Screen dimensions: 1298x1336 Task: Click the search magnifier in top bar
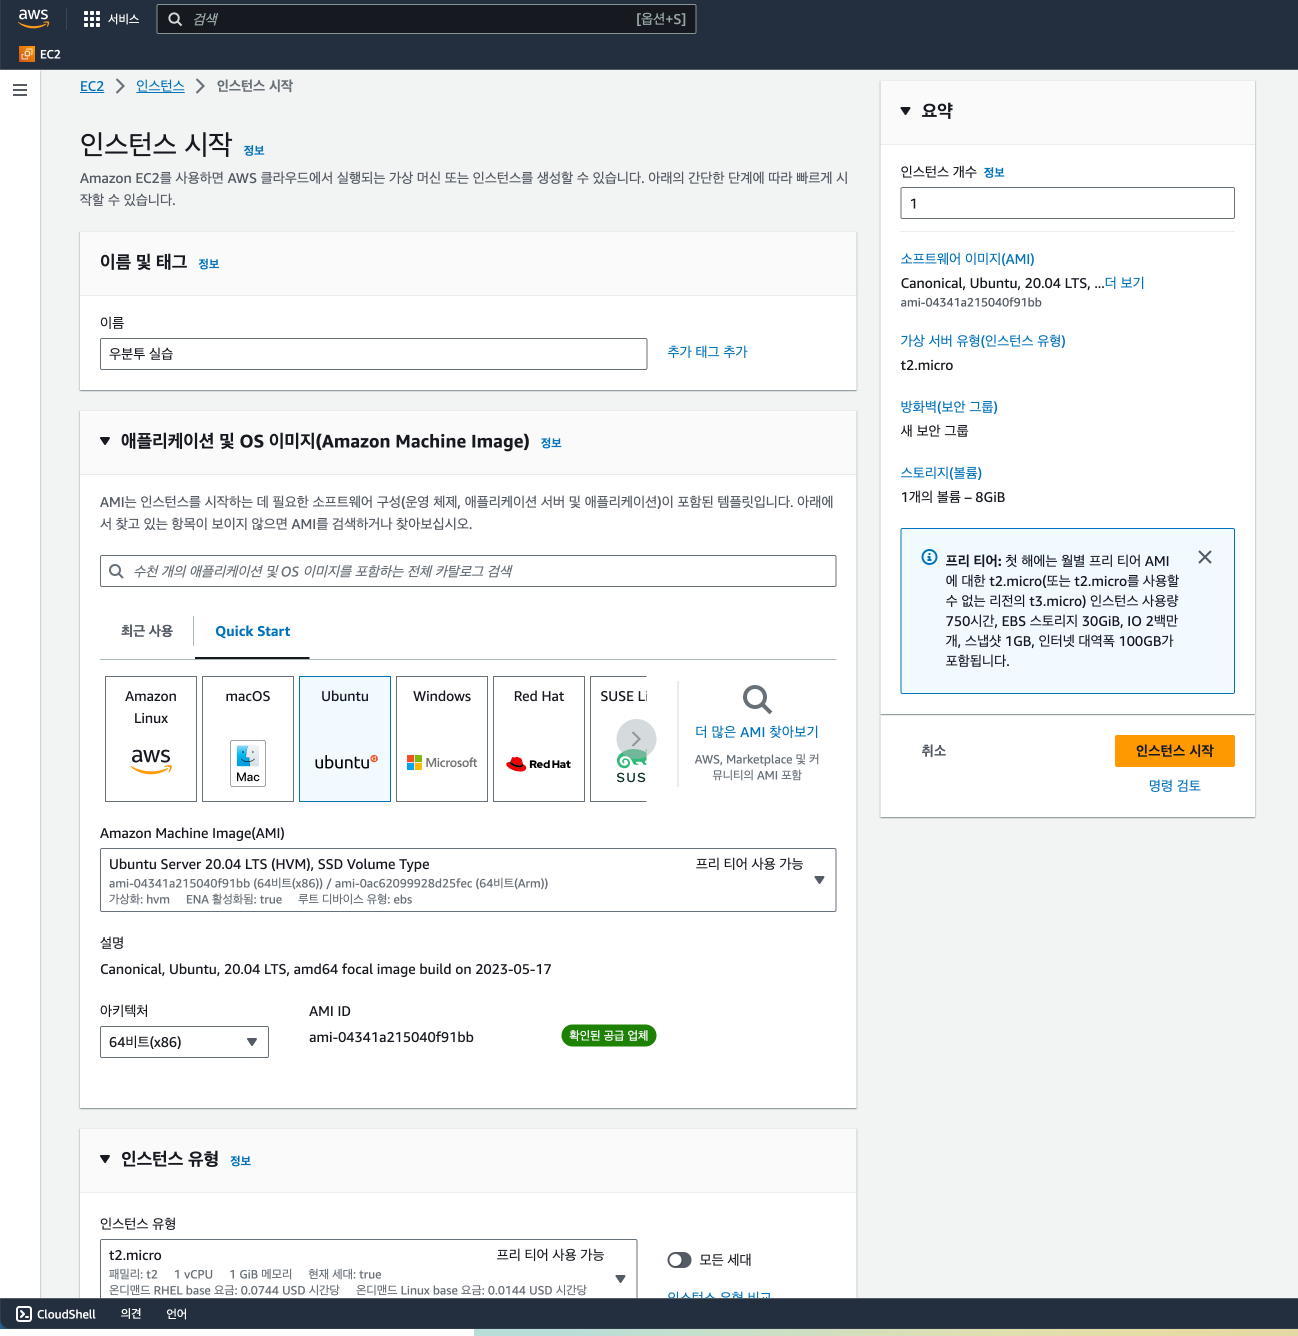[x=175, y=19]
